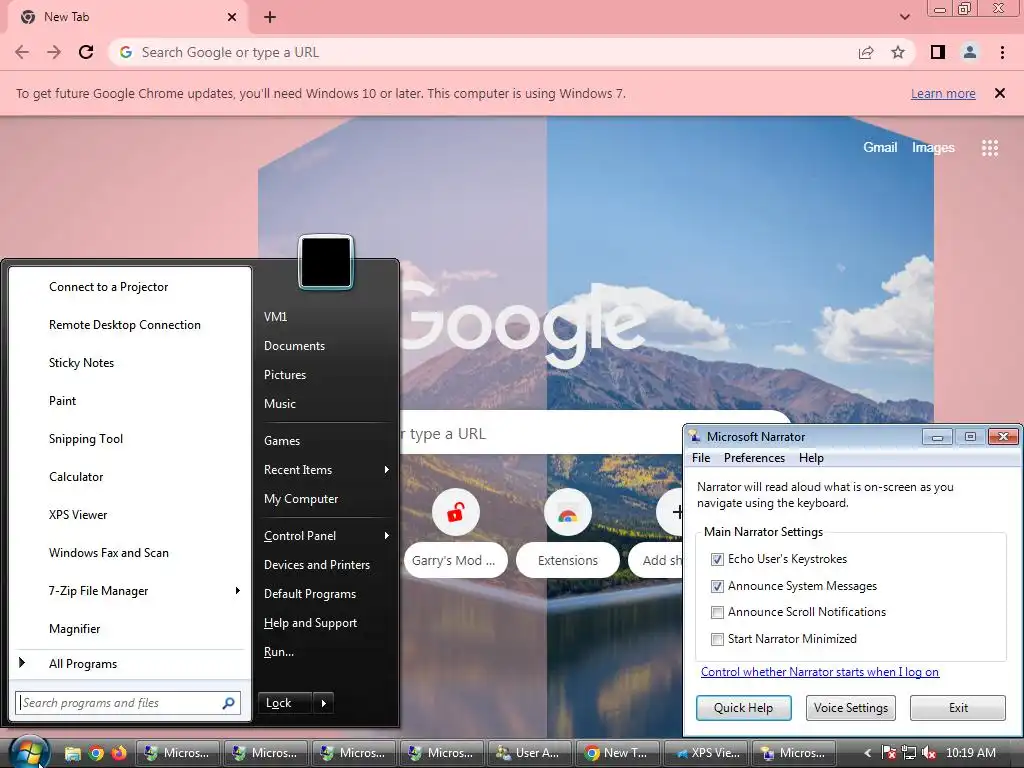Screen dimensions: 1024x768
Task: Launch Firefox from quick launch icon
Action: (119, 753)
